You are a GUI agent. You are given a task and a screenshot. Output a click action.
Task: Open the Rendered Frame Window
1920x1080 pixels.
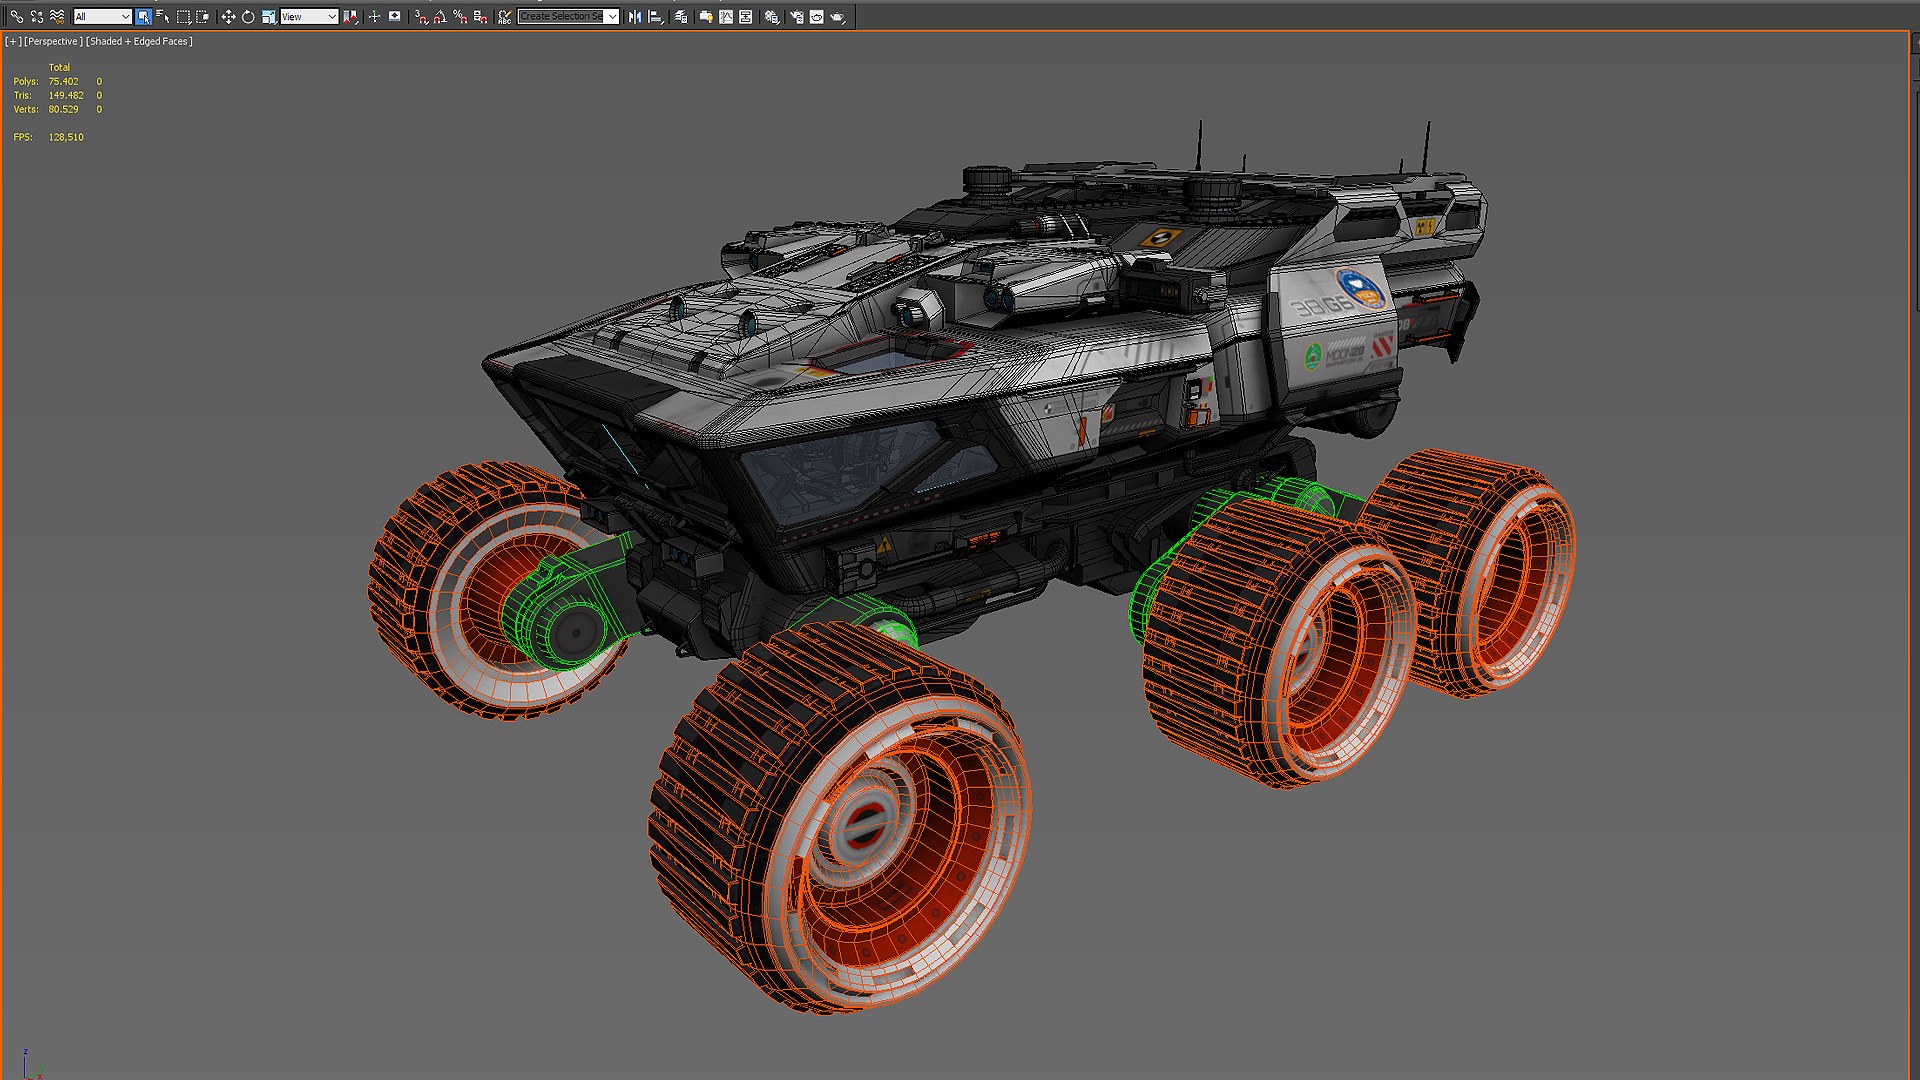coord(817,17)
